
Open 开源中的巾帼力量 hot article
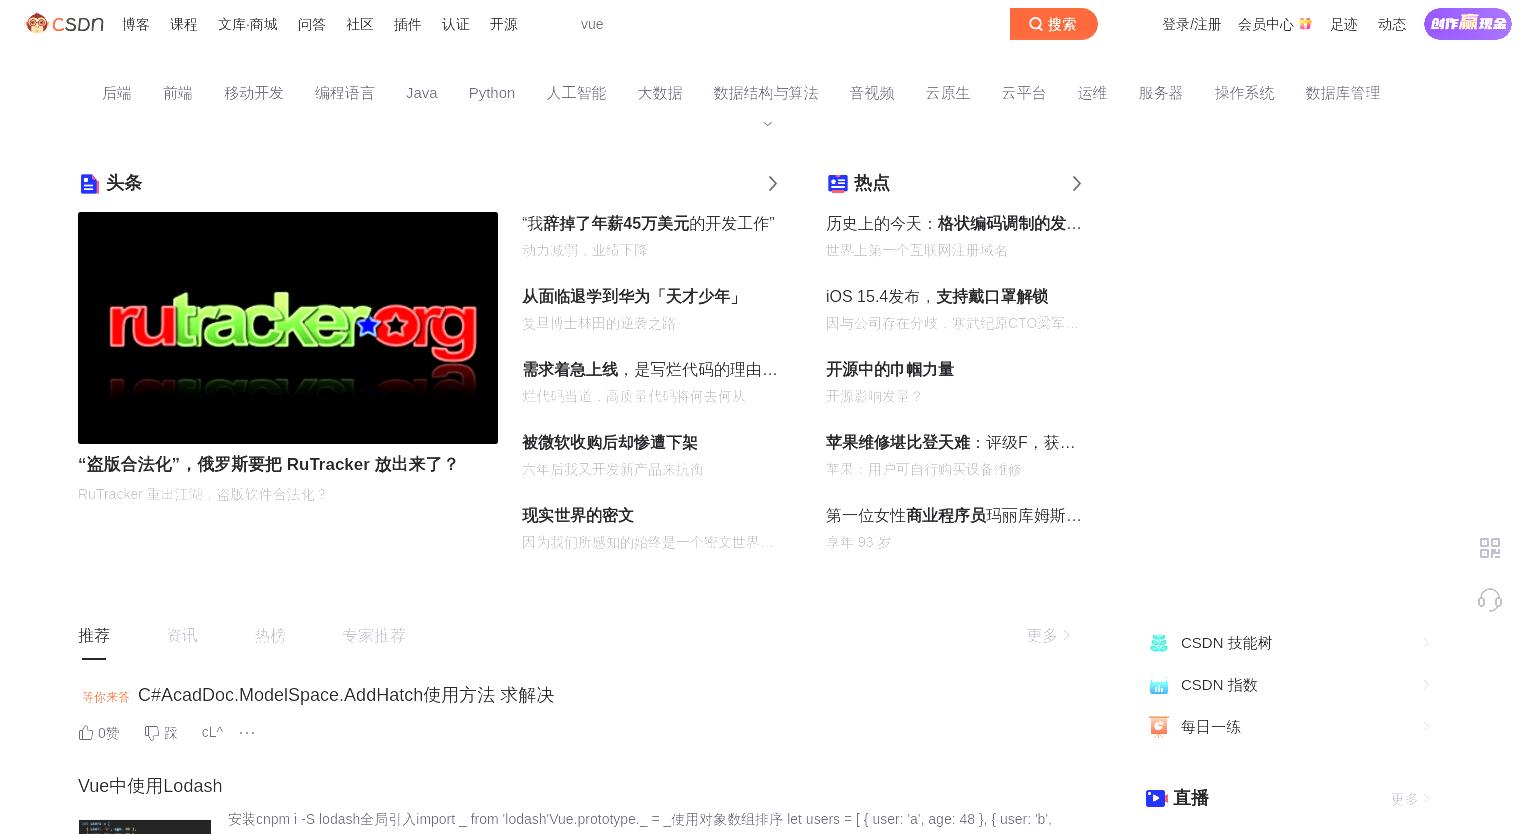pyautogui.click(x=890, y=370)
